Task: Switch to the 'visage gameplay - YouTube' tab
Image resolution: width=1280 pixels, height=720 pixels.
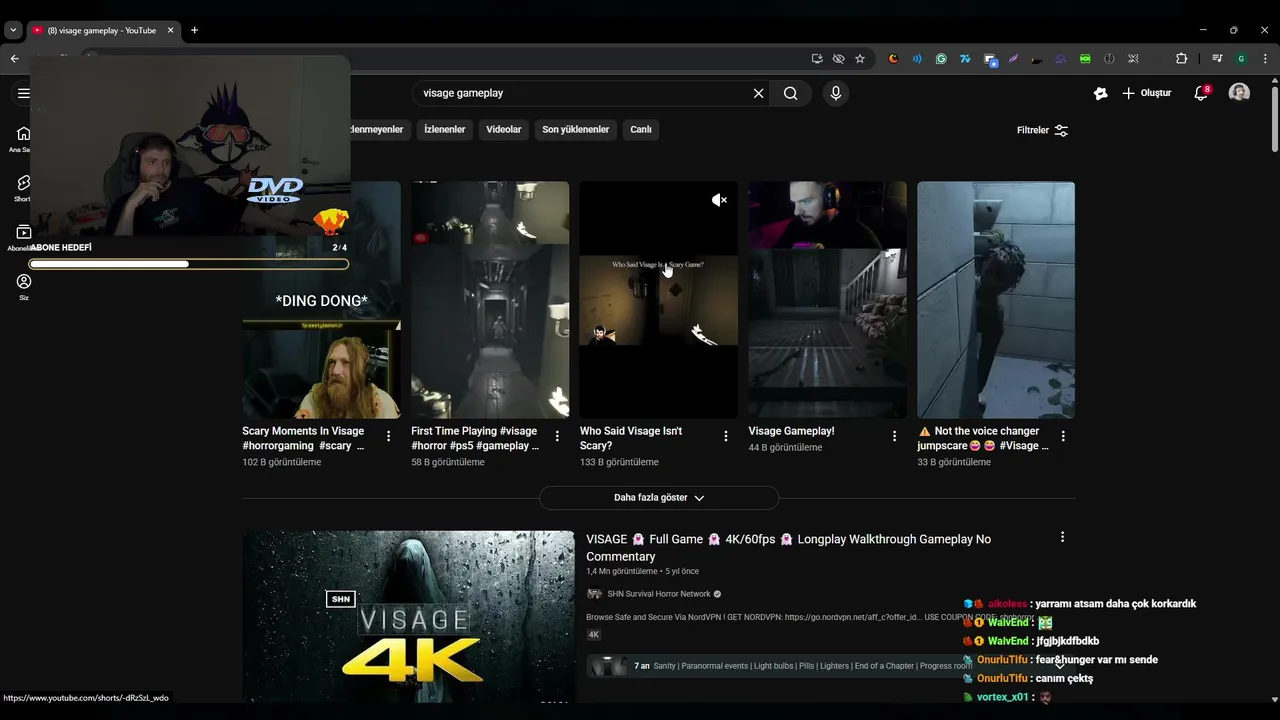Action: coord(102,30)
